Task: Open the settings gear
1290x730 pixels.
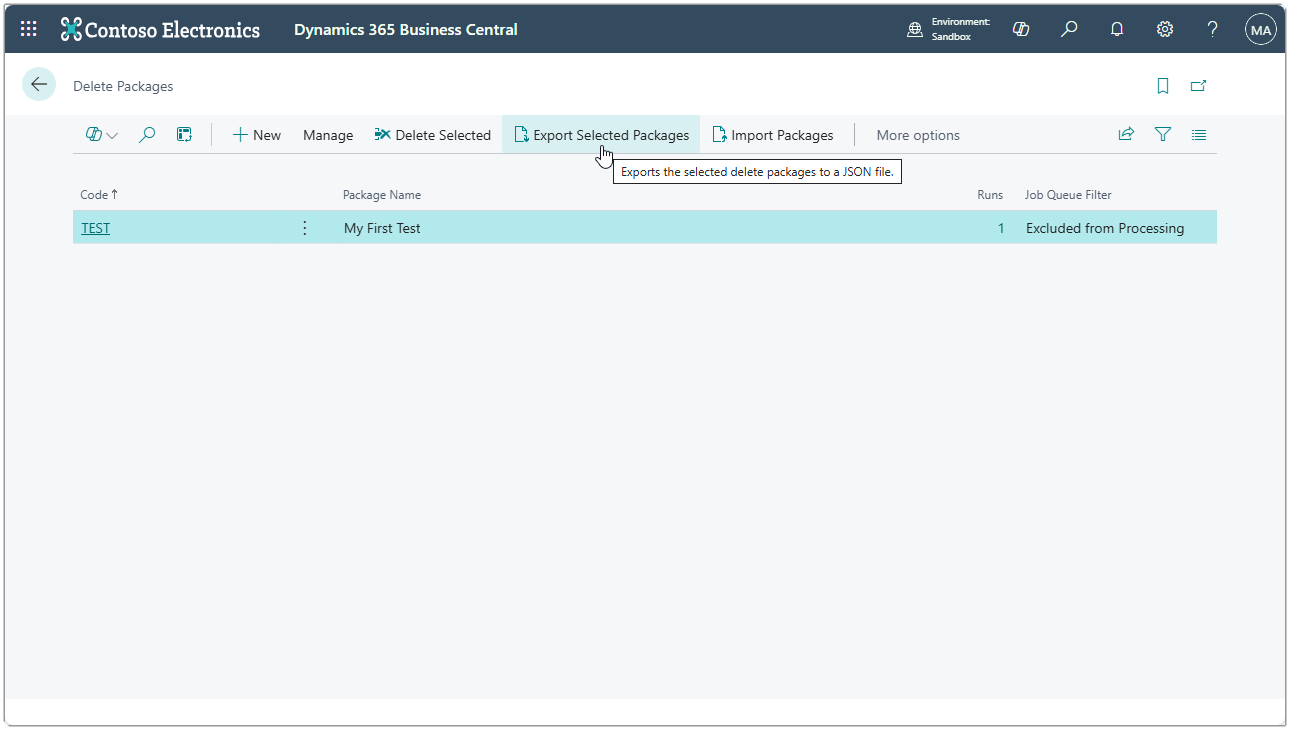Action: coord(1165,29)
